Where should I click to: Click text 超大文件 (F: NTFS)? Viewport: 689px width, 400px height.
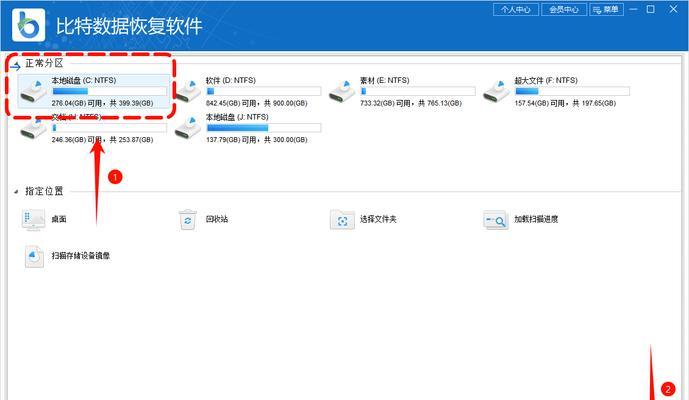tap(546, 80)
